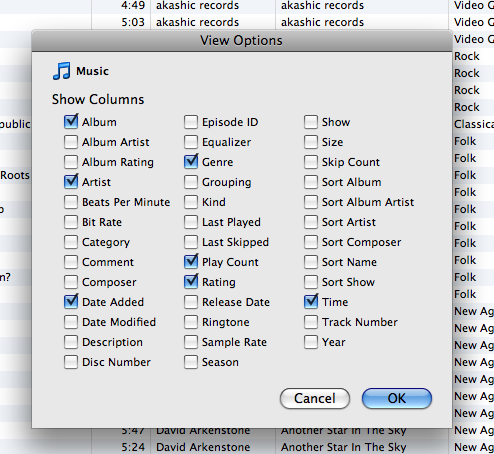Viewport: 494px width, 454px height.
Task: Tick the Kind checkbox
Action: click(191, 202)
